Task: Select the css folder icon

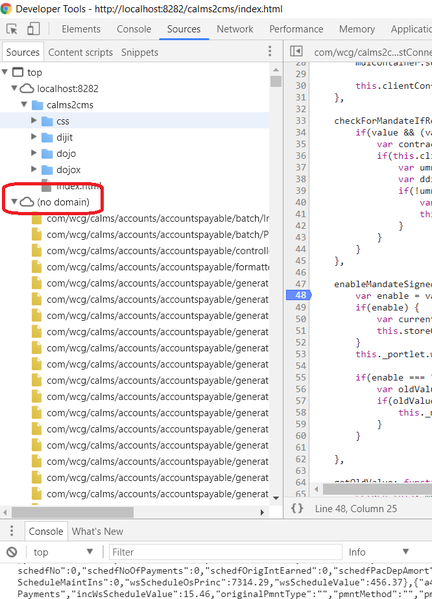Action: (x=47, y=121)
